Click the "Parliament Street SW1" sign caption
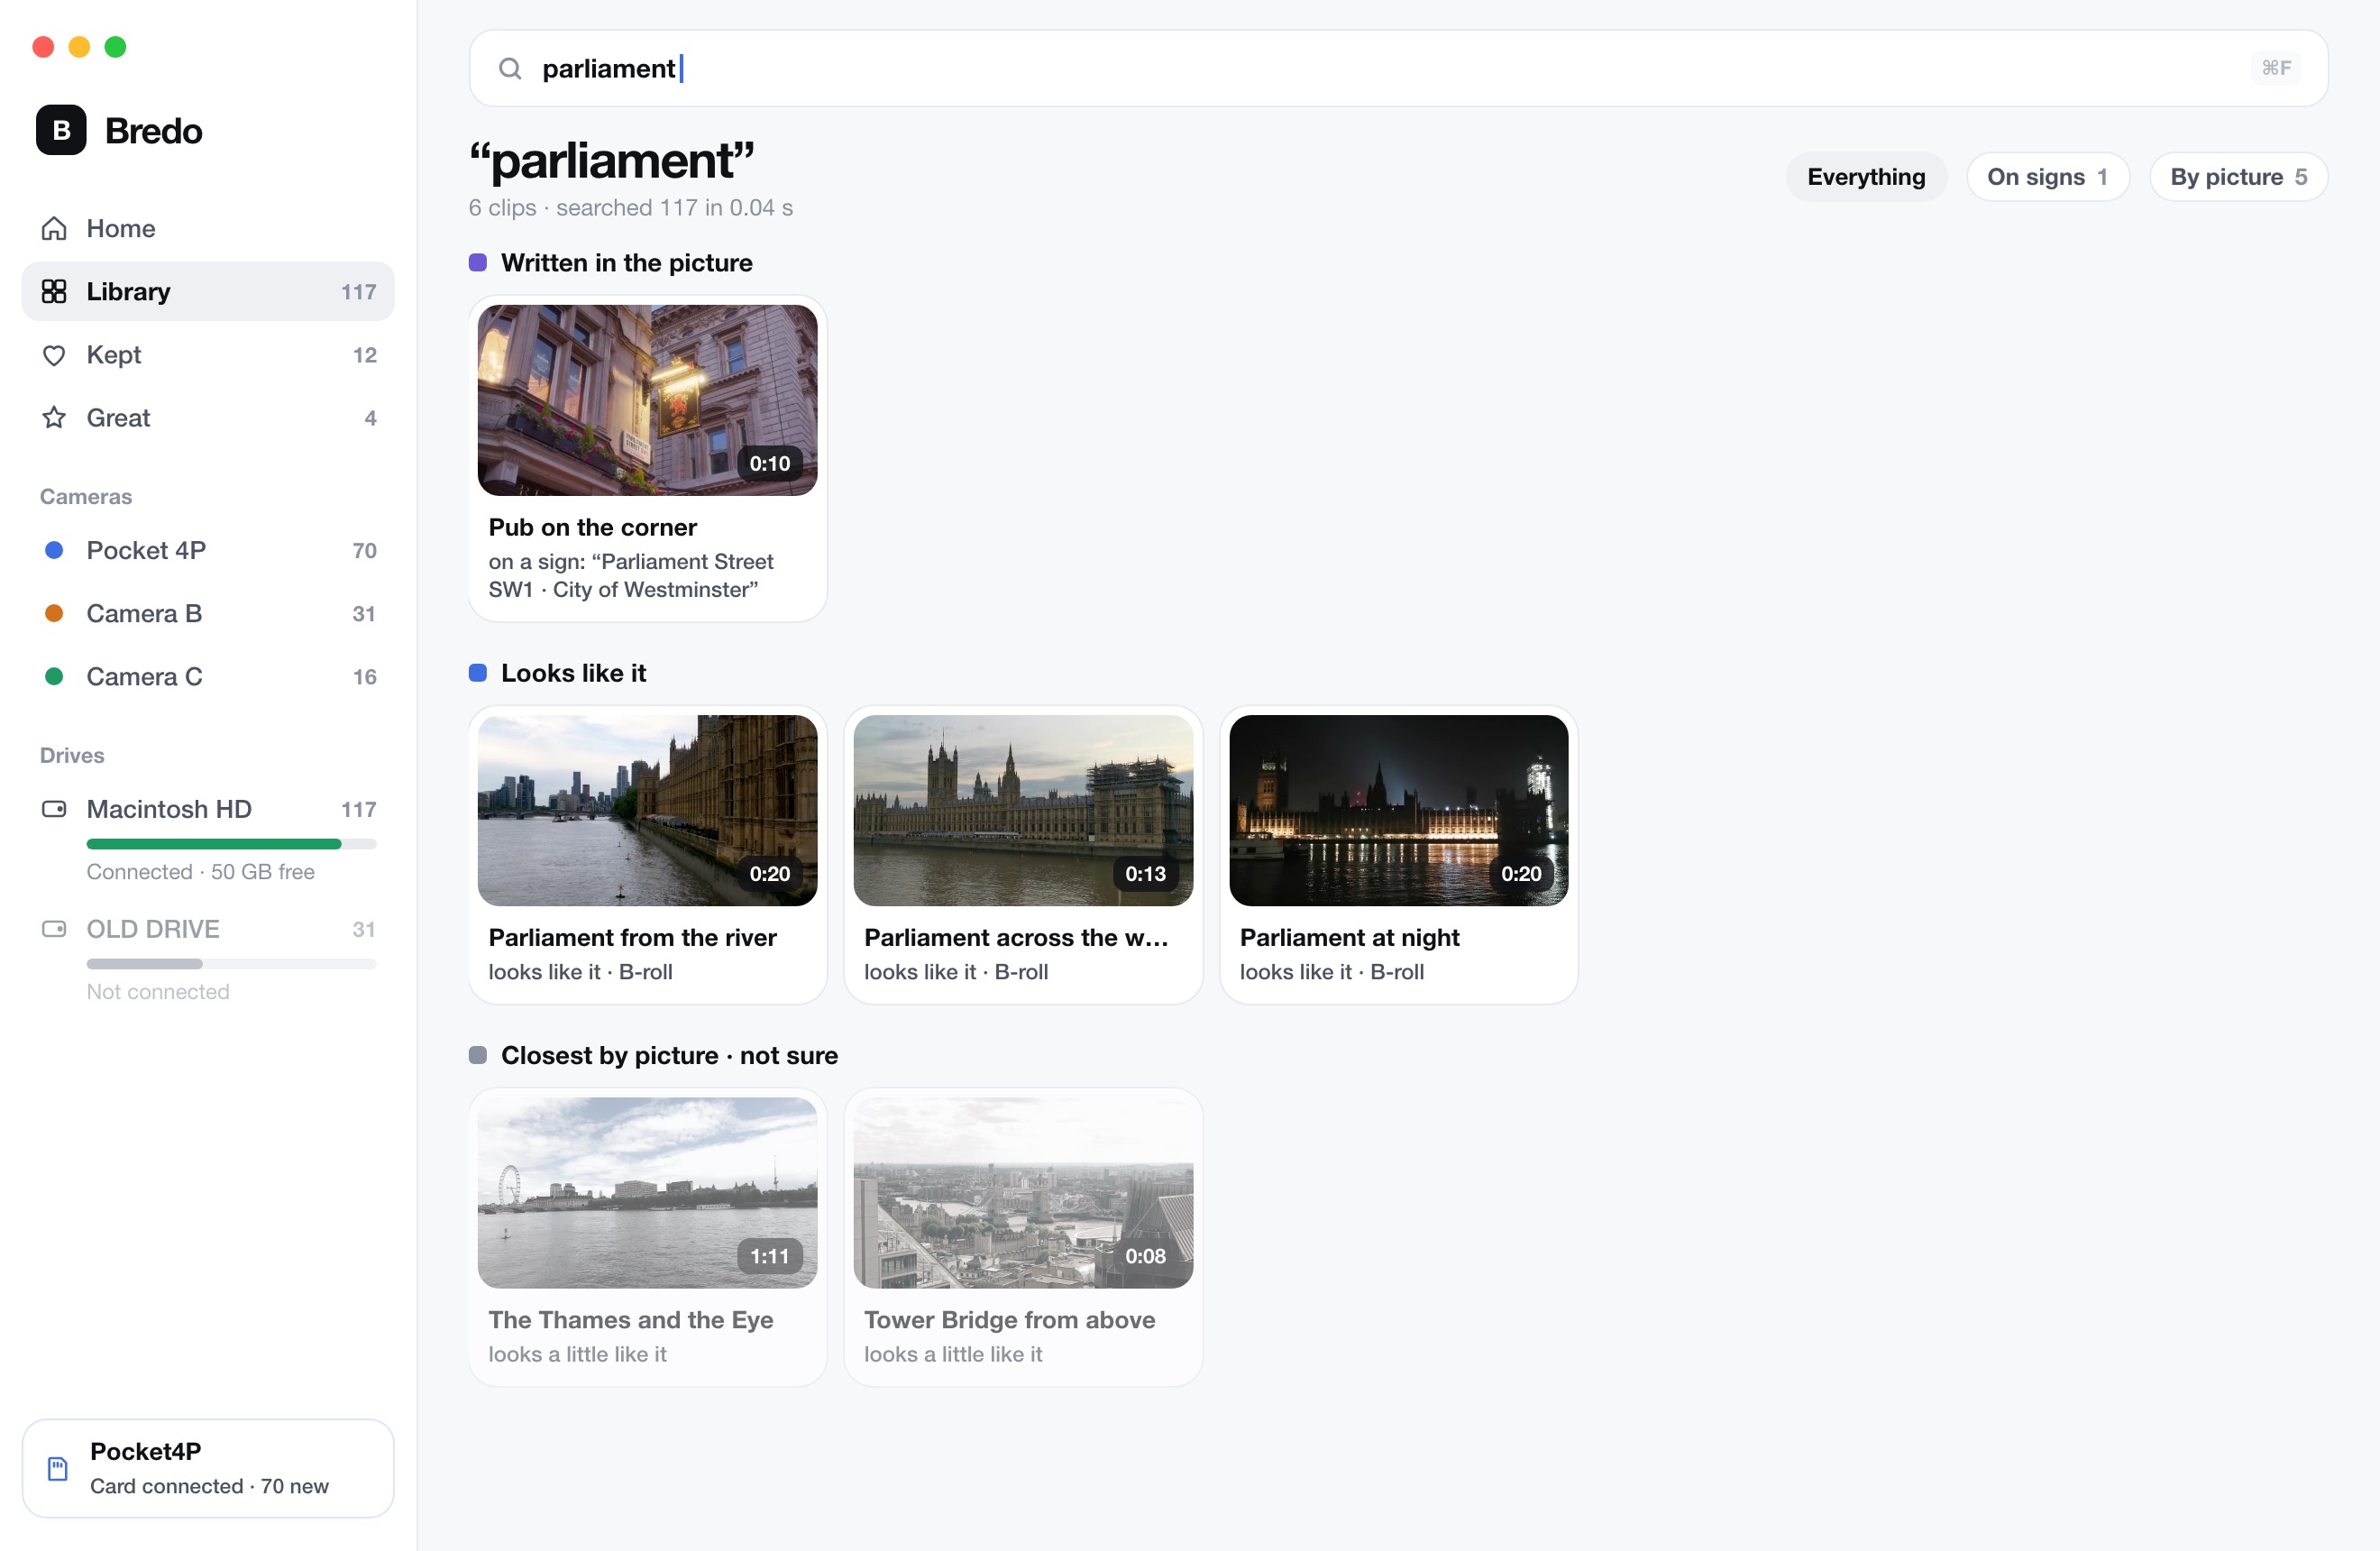Viewport: 2380px width, 1551px height. coord(630,576)
